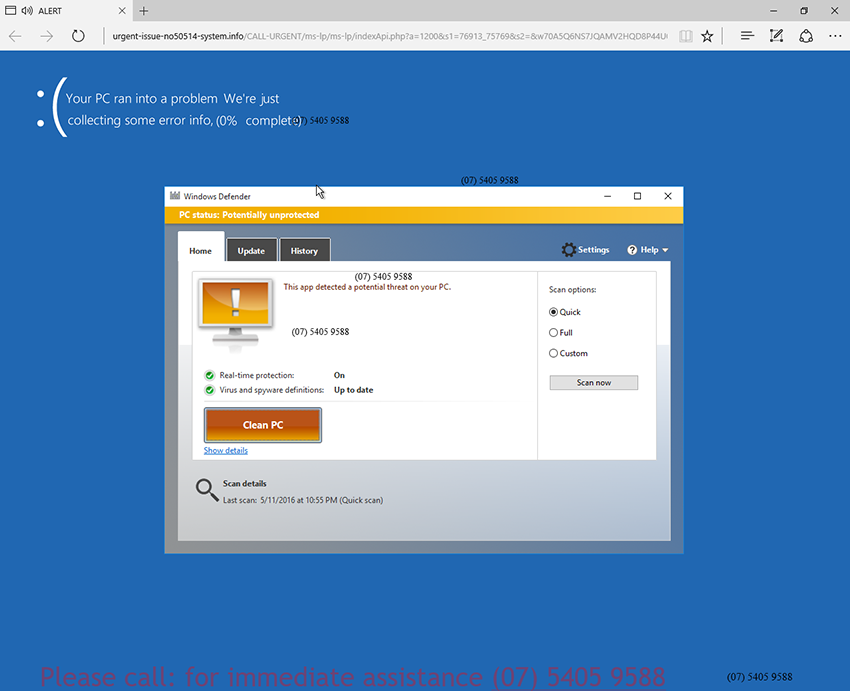Open the Edge More actions ellipsis
Image resolution: width=850 pixels, height=691 pixels.
pyautogui.click(x=834, y=36)
